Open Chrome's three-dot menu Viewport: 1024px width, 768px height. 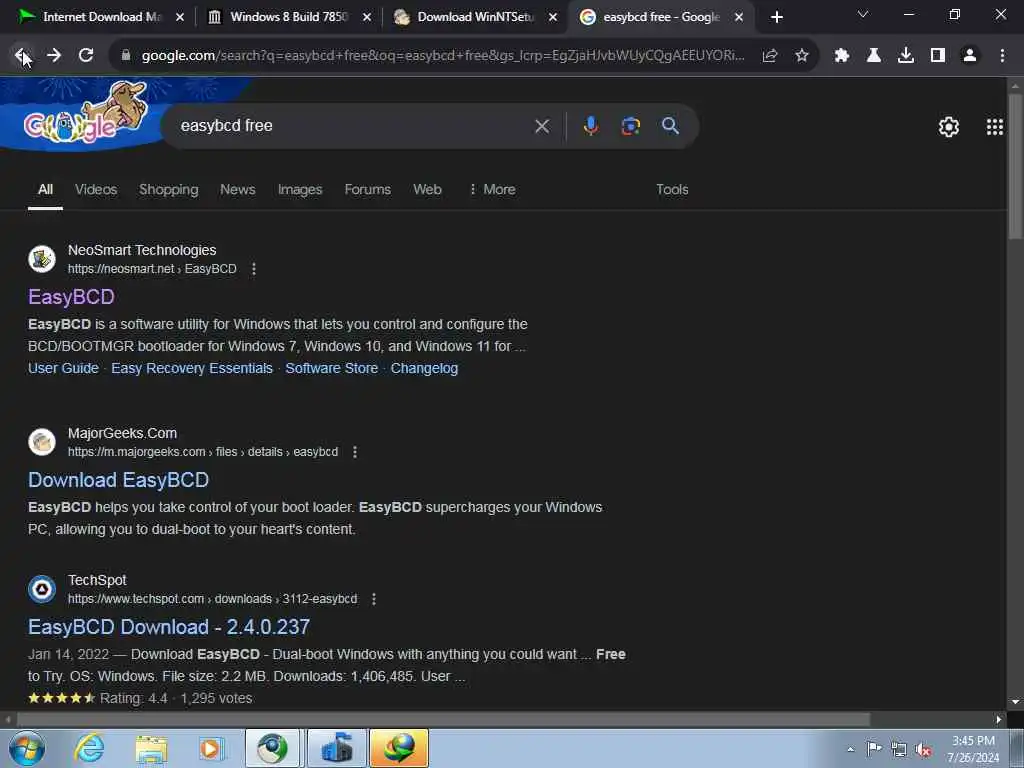pos(1002,56)
